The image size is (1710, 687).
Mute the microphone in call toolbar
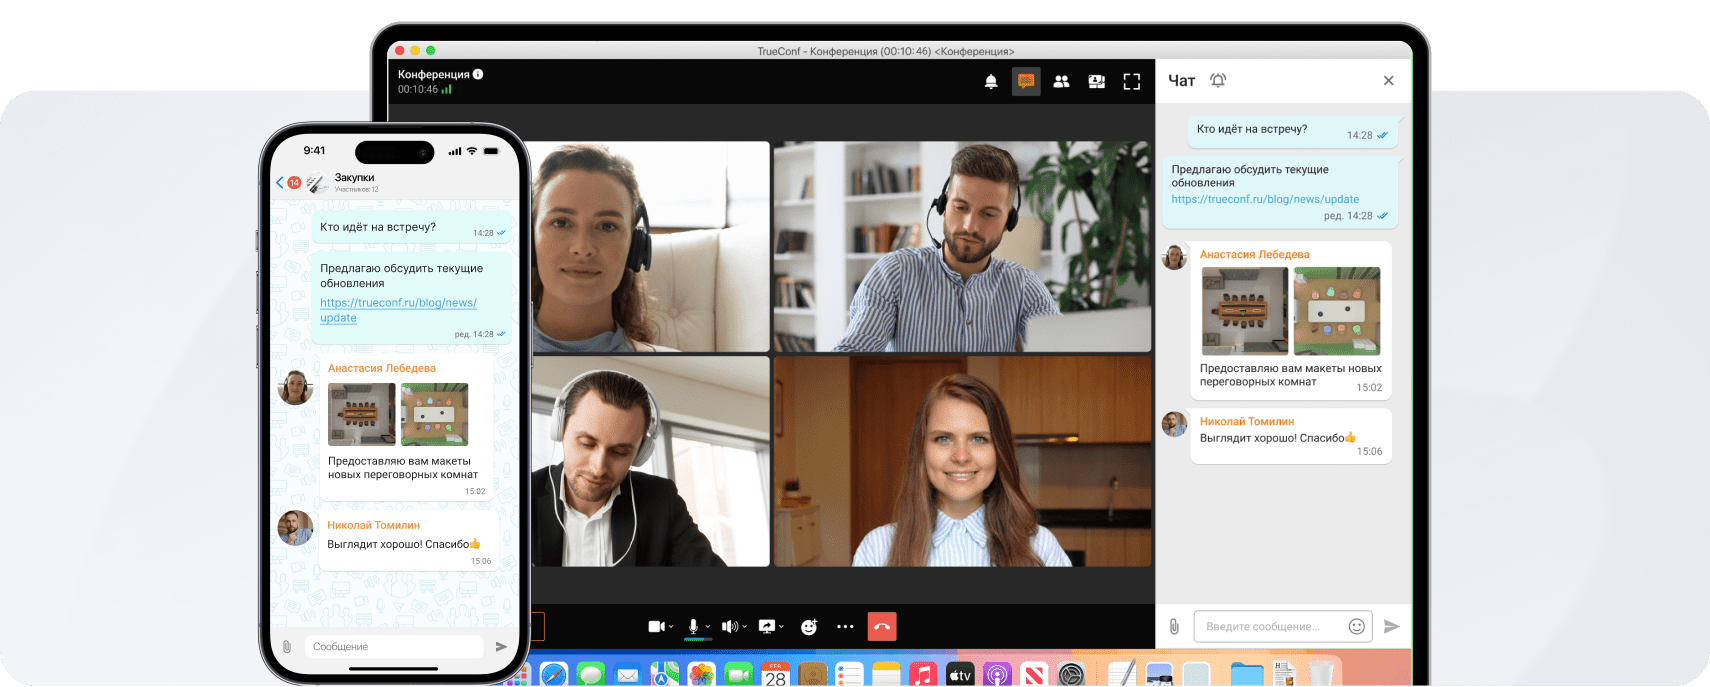[x=693, y=627]
